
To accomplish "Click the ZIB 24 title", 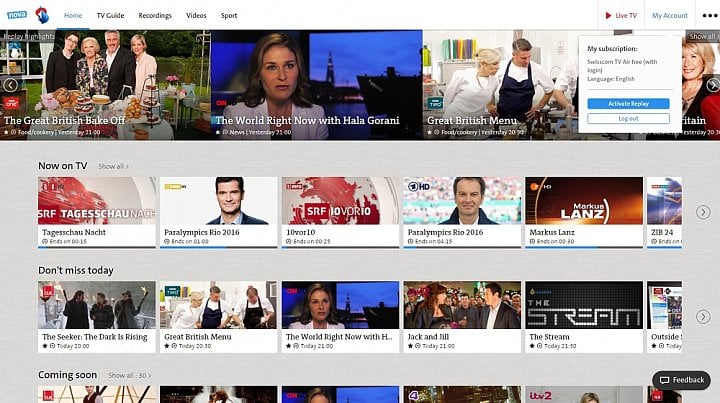I will [663, 232].
